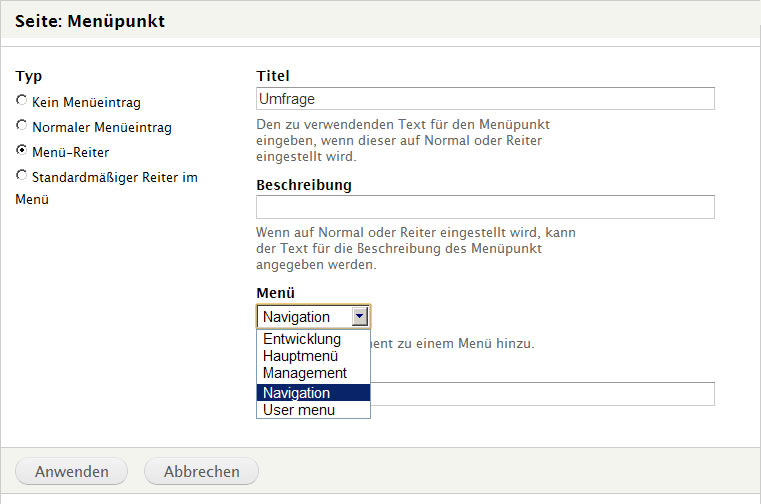Select the 'Kein Menüeintrag' radio button
Screen dimensions: 761x504
(22, 101)
